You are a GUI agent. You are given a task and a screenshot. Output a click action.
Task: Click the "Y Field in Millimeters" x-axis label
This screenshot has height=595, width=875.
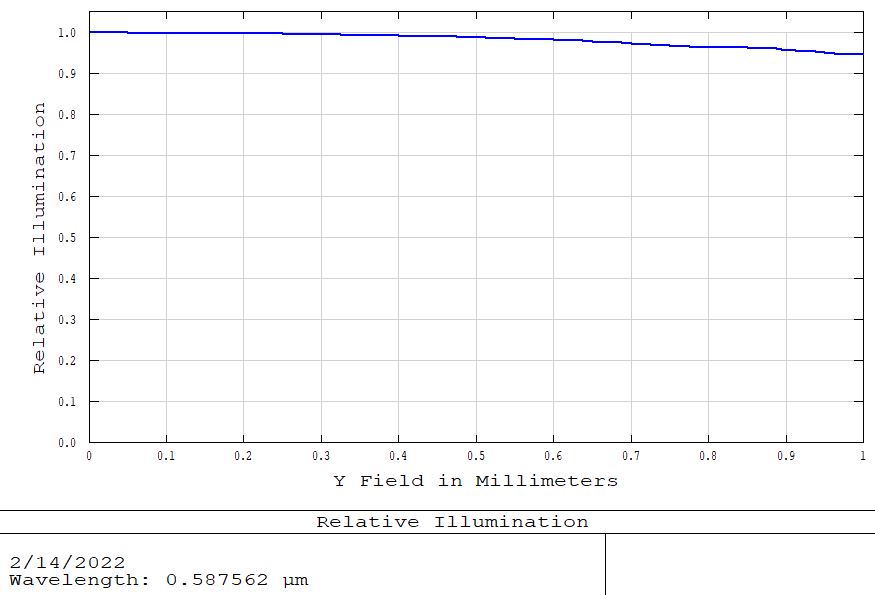tap(475, 481)
